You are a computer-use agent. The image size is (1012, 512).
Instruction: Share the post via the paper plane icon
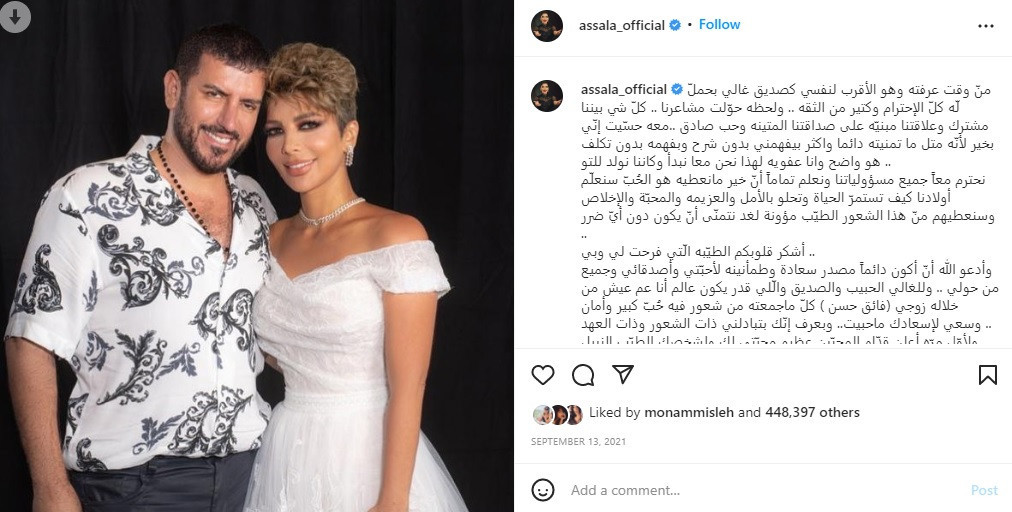click(623, 374)
